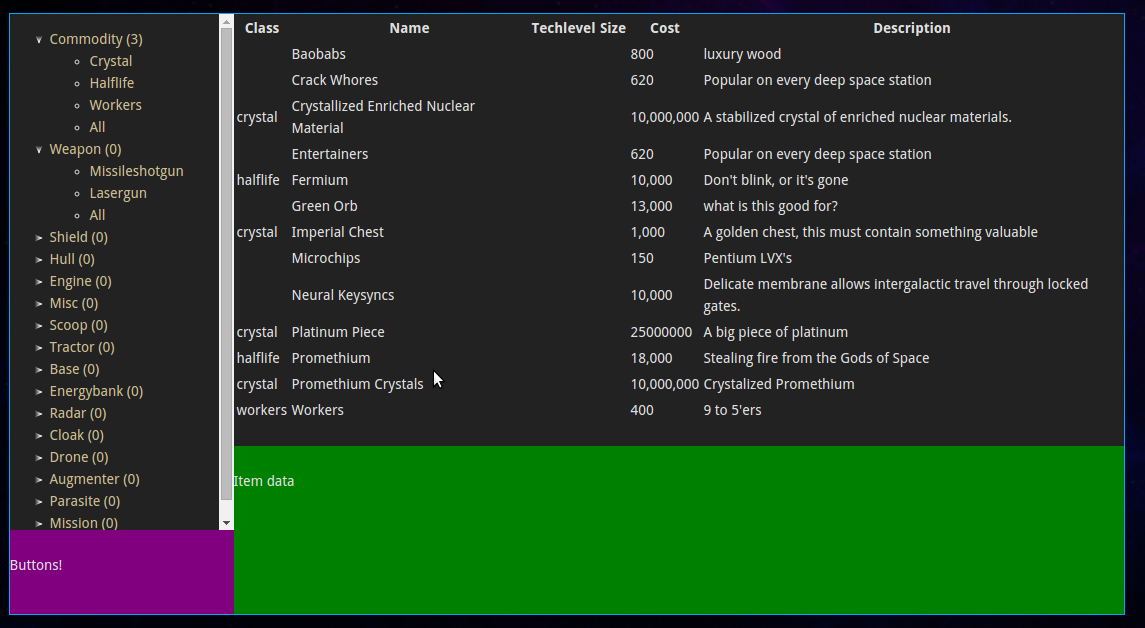
Task: Open the Energybank (0) category
Action: pyautogui.click(x=96, y=391)
